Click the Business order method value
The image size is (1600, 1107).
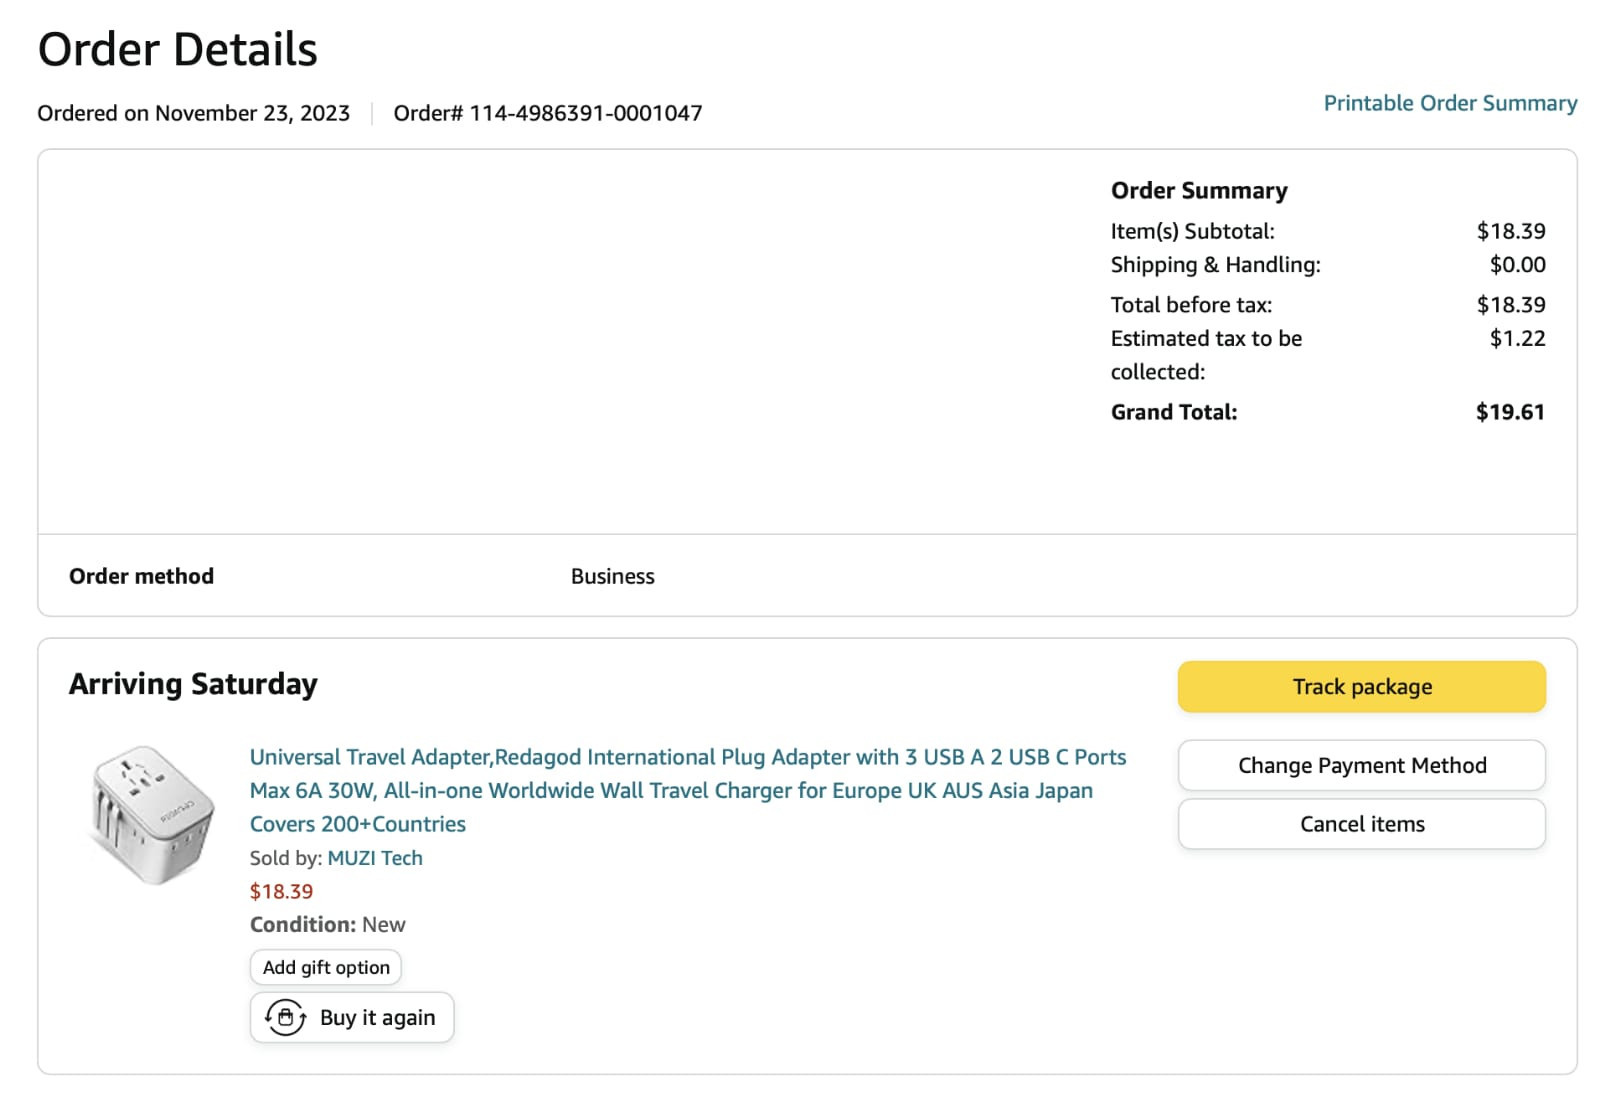click(x=612, y=576)
